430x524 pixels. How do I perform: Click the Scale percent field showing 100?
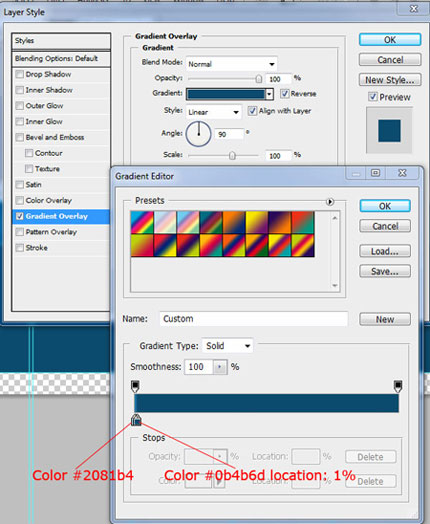tap(279, 156)
